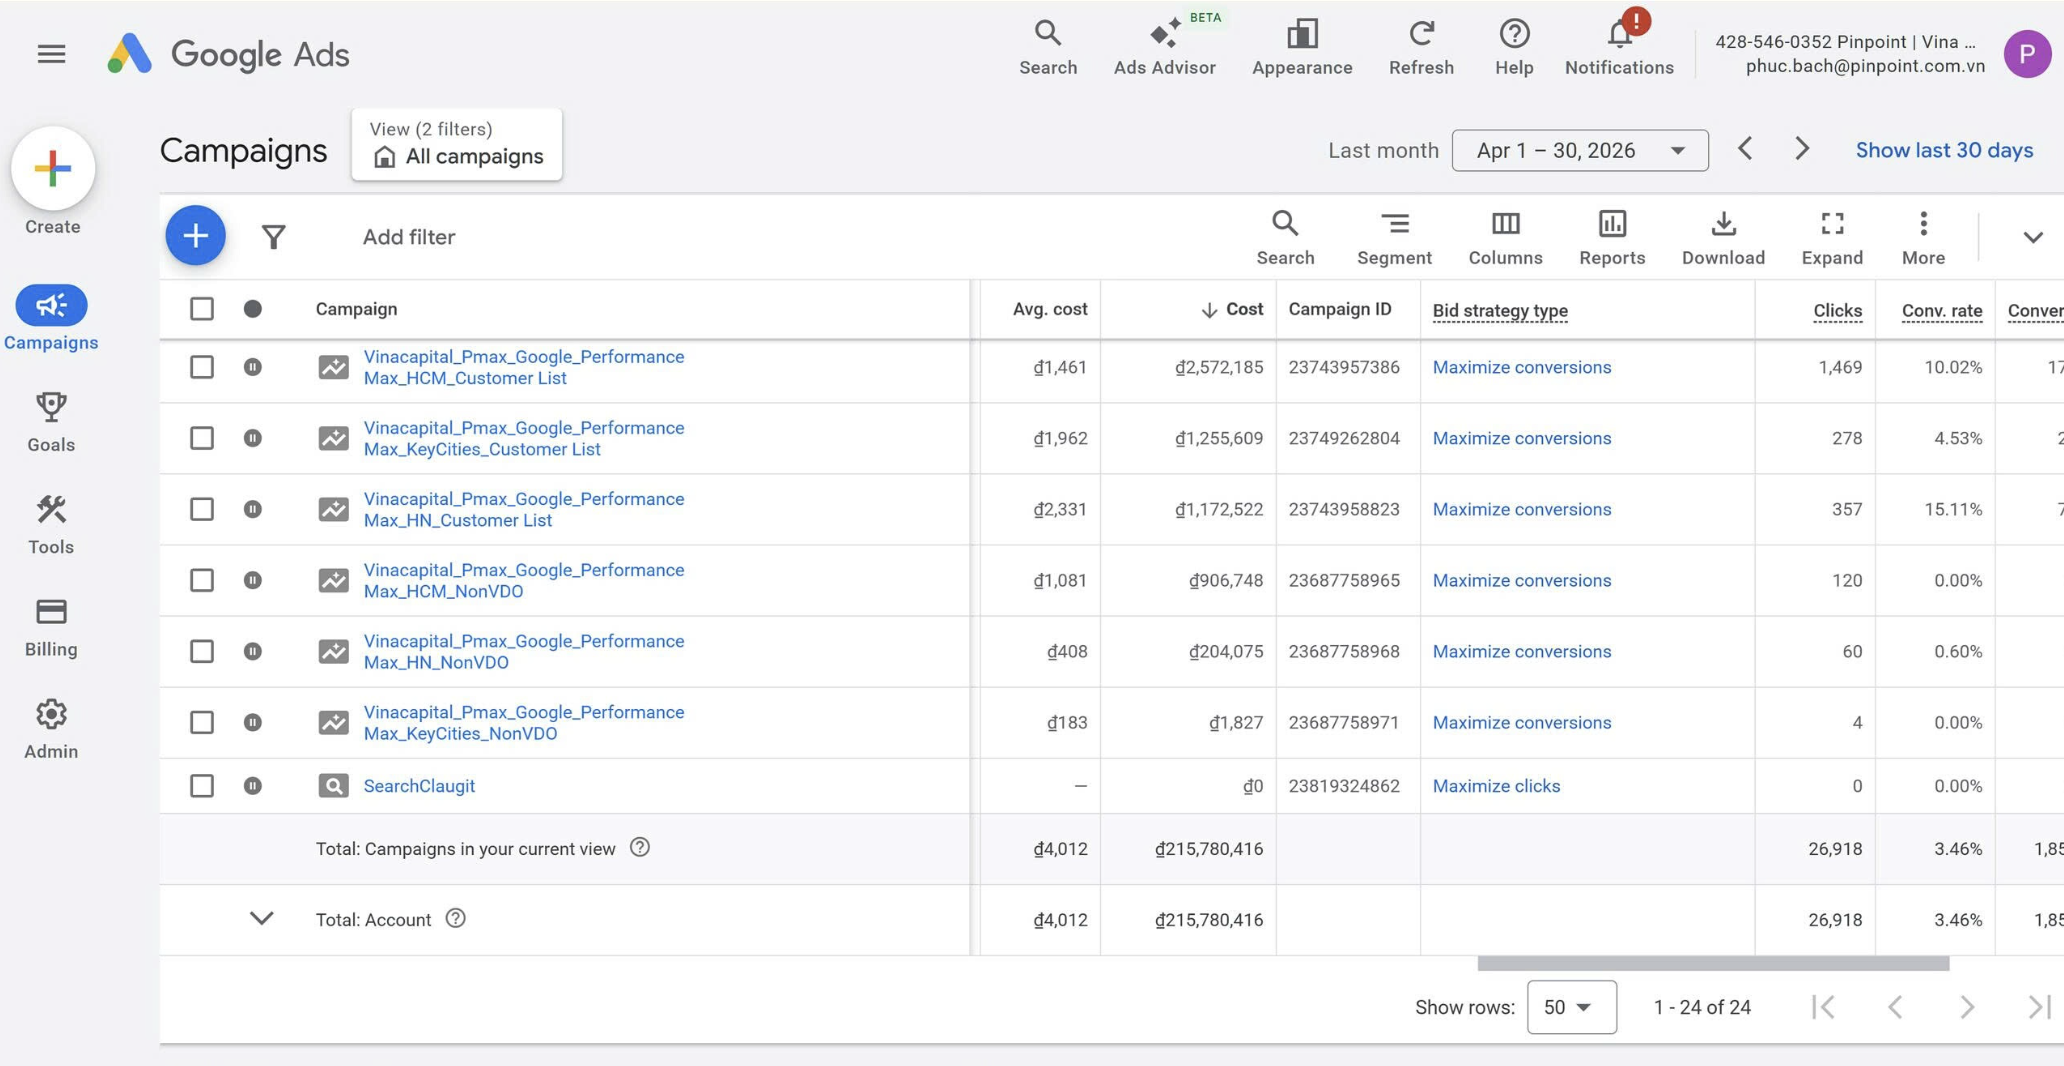2064x1066 pixels.
Task: Go to next date range
Action: click(1802, 149)
